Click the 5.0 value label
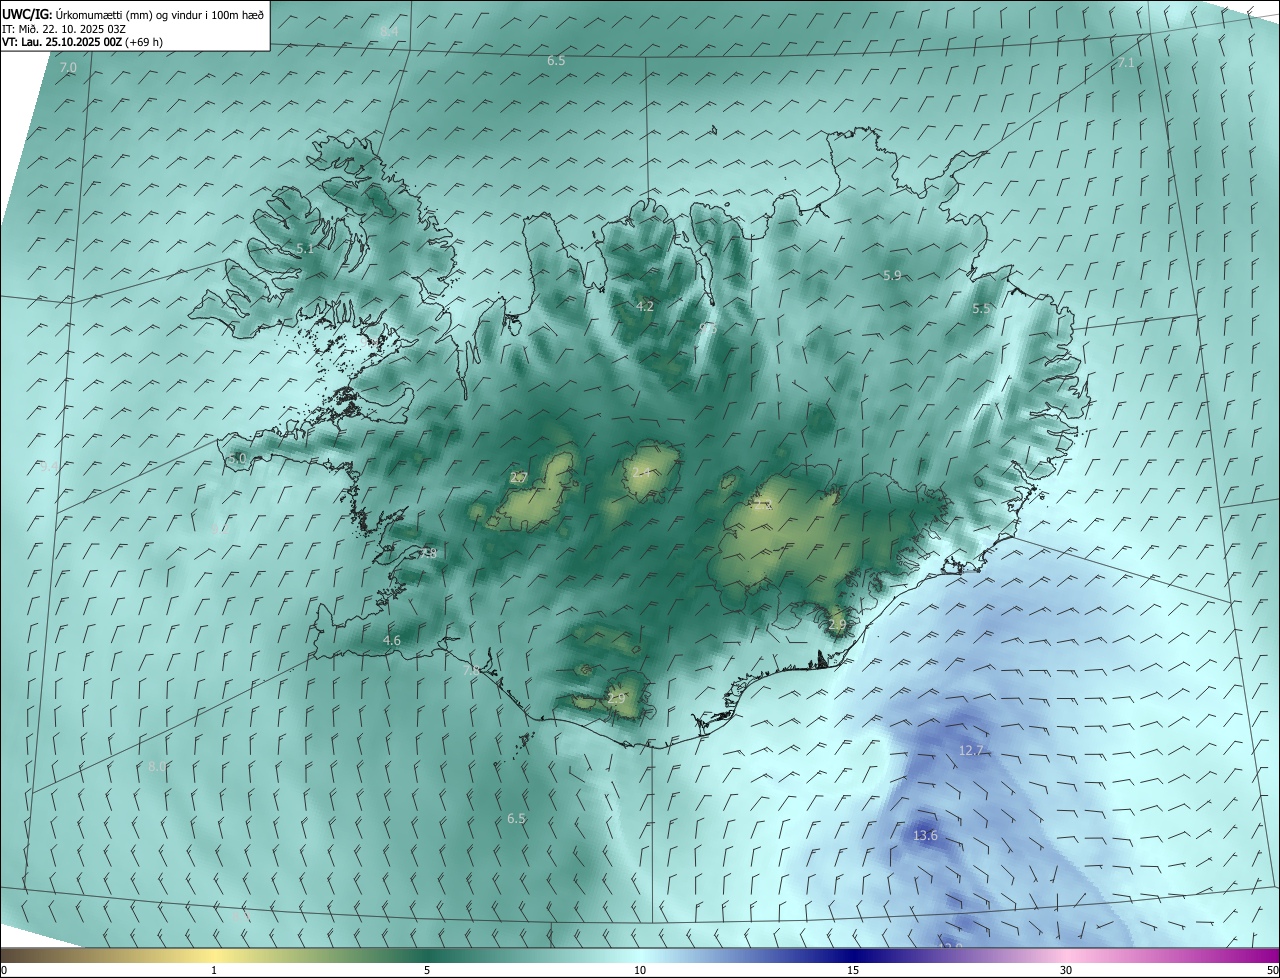This screenshot has height=978, width=1280. [x=237, y=458]
